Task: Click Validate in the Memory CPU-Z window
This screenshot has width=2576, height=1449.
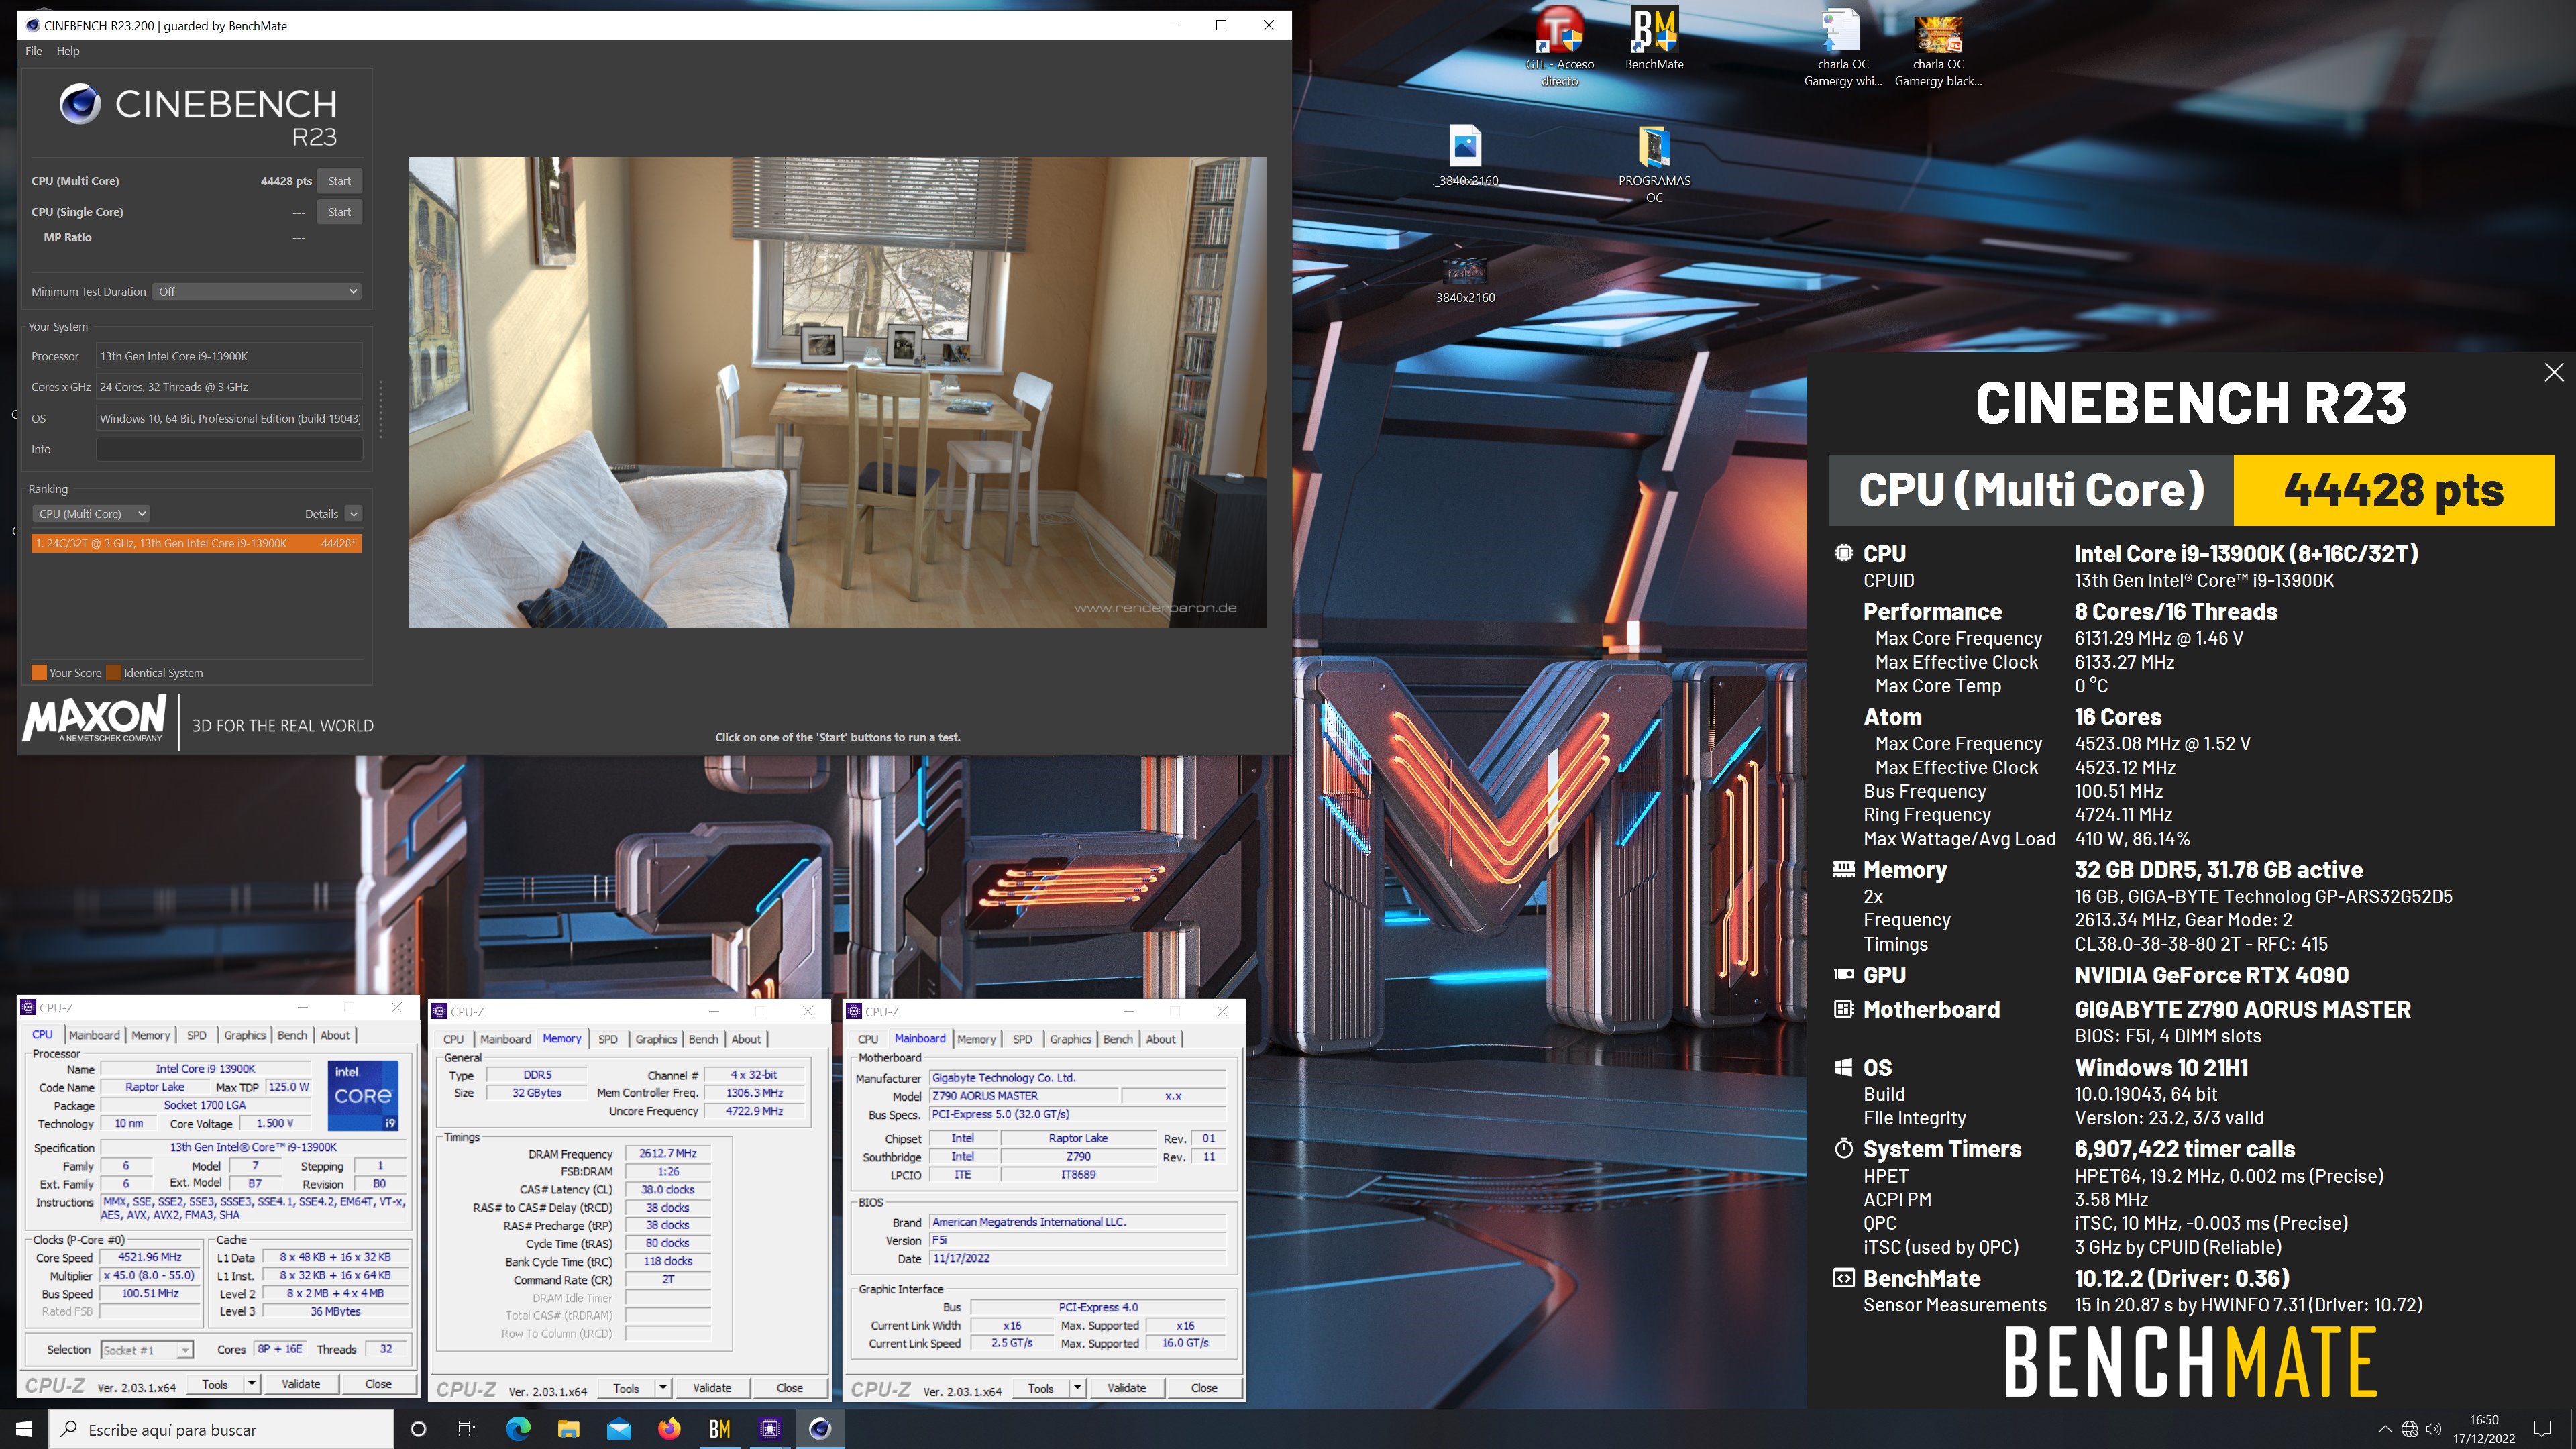Action: pyautogui.click(x=712, y=1388)
